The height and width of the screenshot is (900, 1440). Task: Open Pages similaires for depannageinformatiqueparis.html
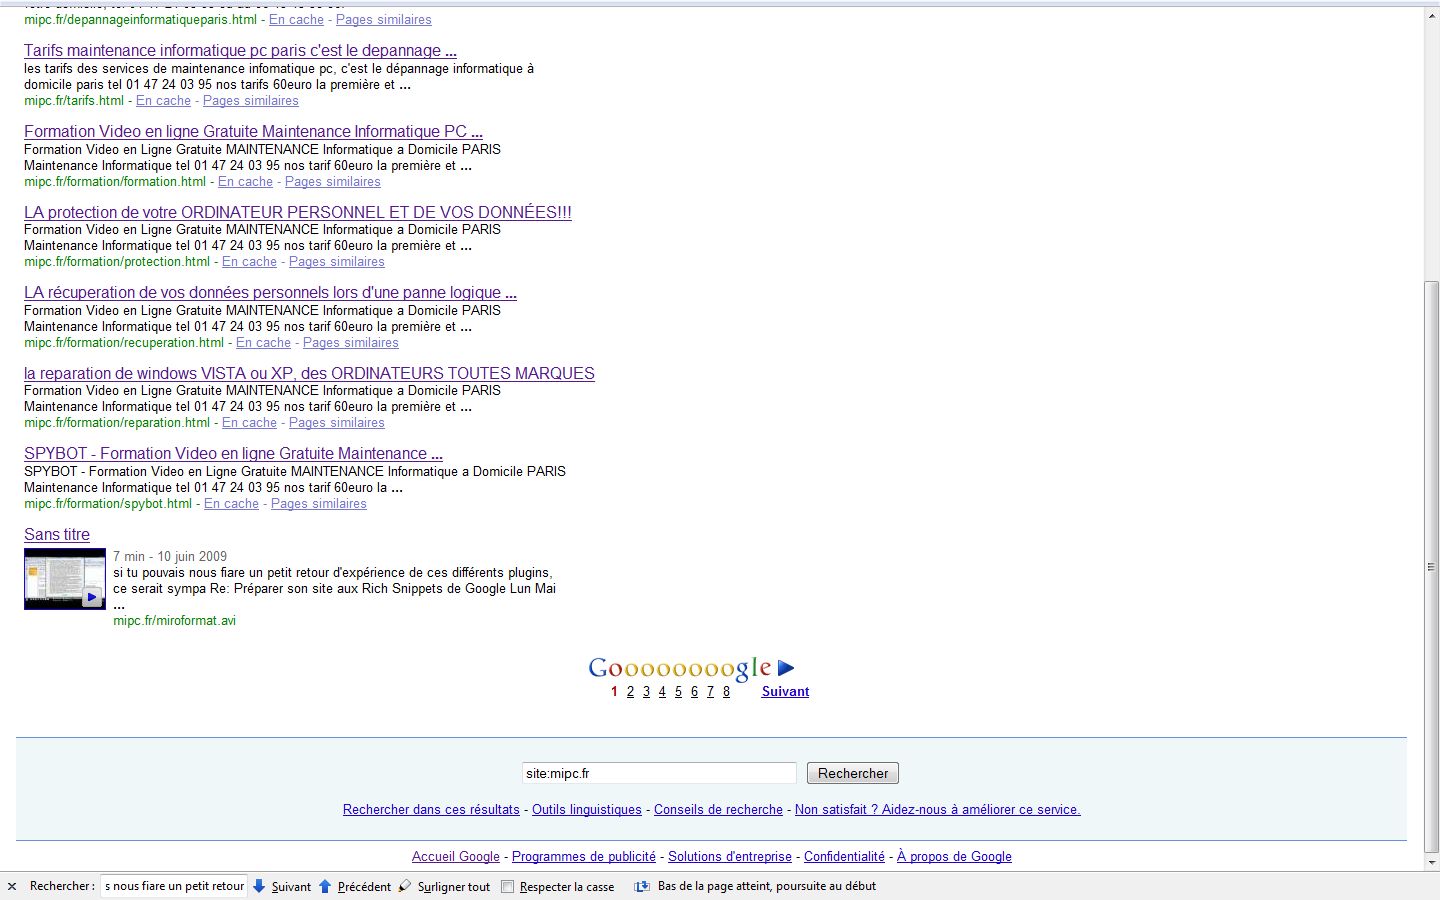tap(384, 20)
